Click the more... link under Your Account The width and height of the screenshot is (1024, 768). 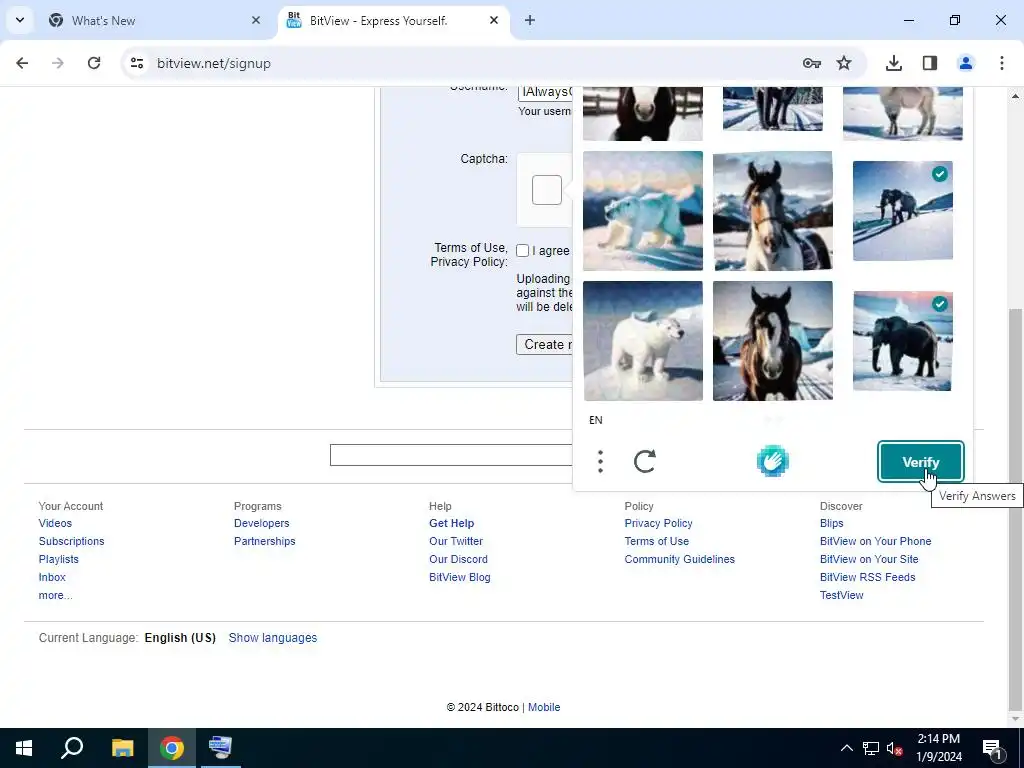pos(56,596)
